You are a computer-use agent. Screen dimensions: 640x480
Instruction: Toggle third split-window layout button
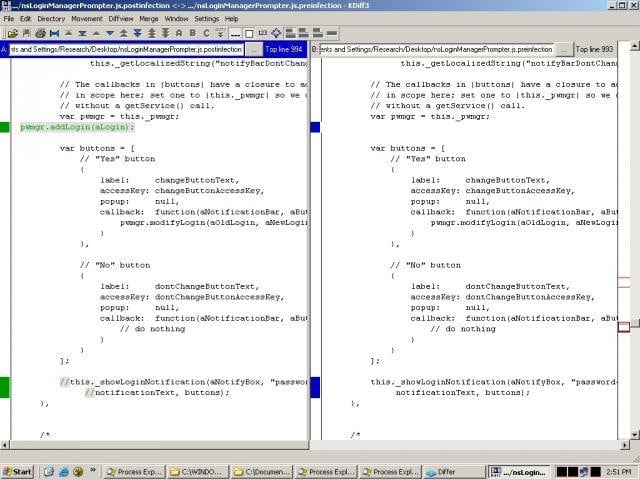click(318, 33)
